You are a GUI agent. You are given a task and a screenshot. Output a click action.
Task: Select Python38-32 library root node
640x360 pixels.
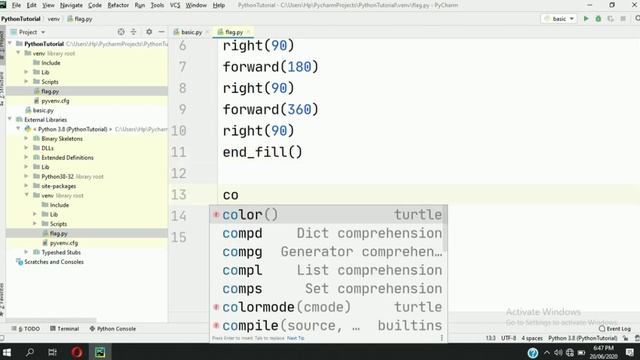point(72,176)
